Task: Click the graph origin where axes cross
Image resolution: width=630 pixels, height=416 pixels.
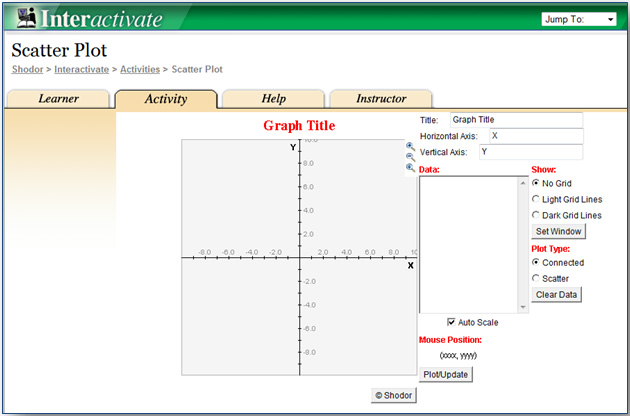Action: pyautogui.click(x=300, y=257)
